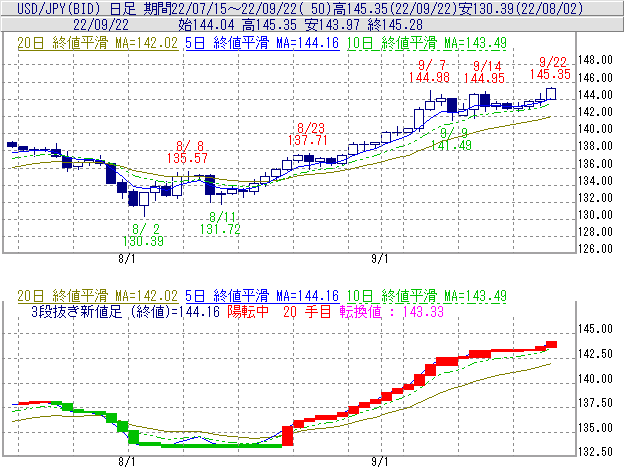Click the 8/1 date label under the top chart

click(x=127, y=259)
